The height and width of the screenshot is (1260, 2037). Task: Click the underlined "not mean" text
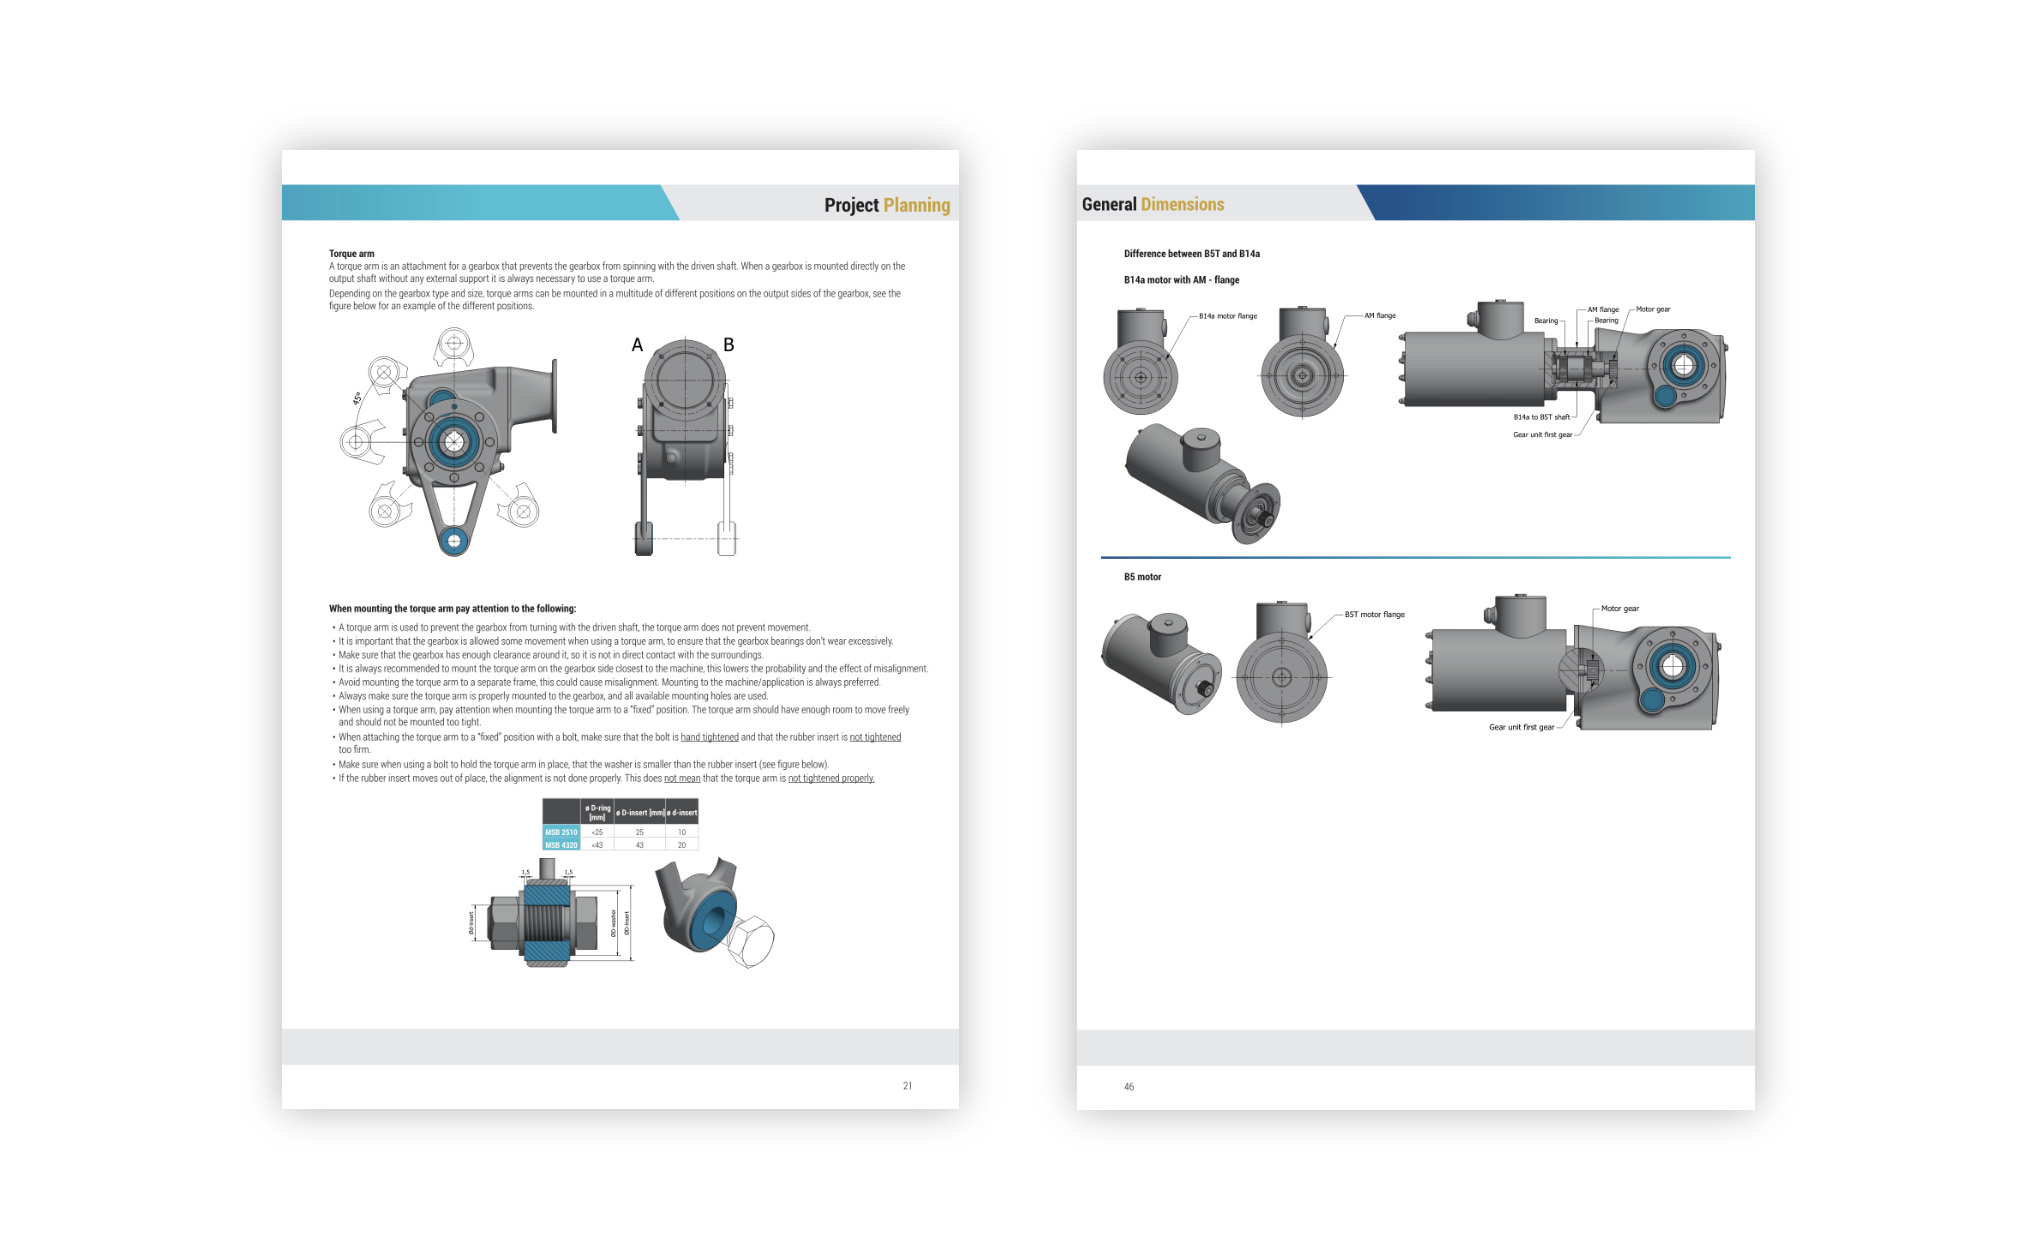tap(682, 778)
